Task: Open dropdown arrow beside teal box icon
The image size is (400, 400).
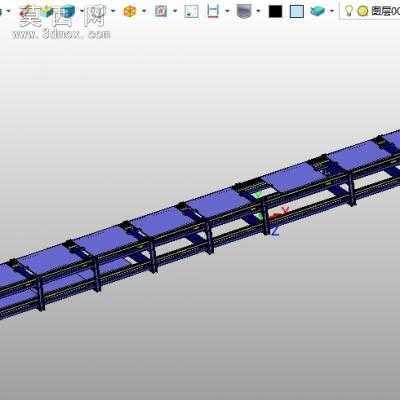Action: coord(332,11)
